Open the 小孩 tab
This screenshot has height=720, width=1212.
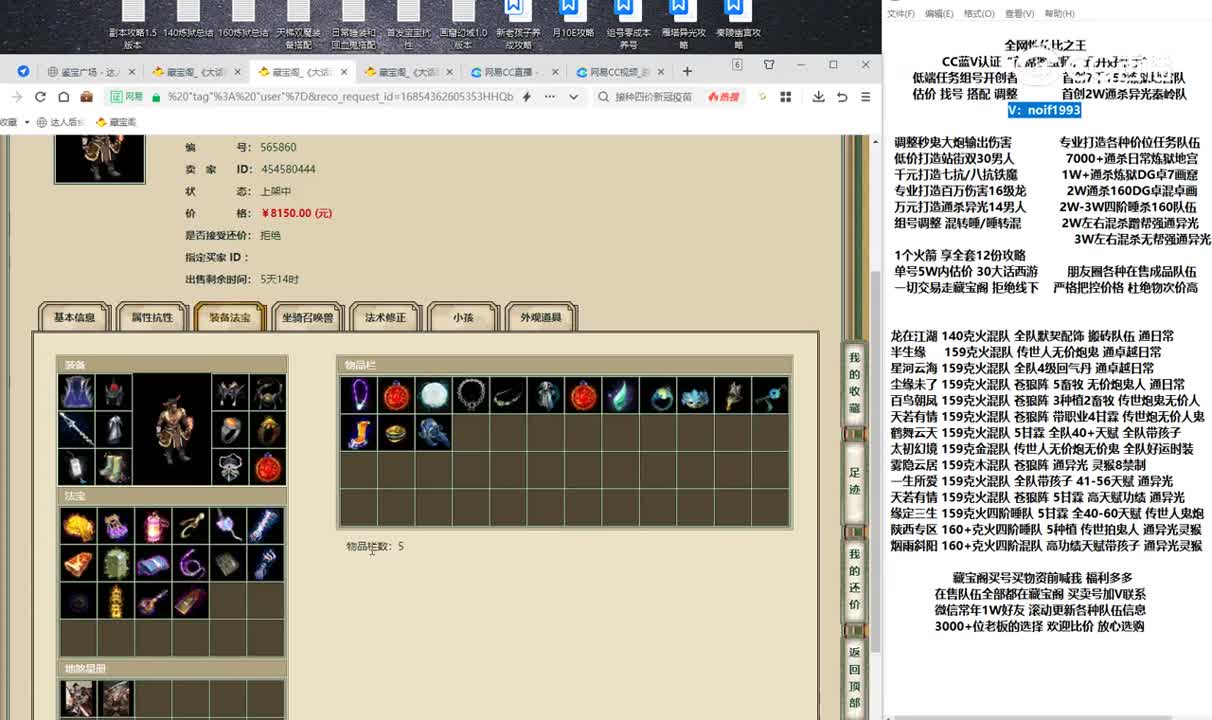click(463, 317)
